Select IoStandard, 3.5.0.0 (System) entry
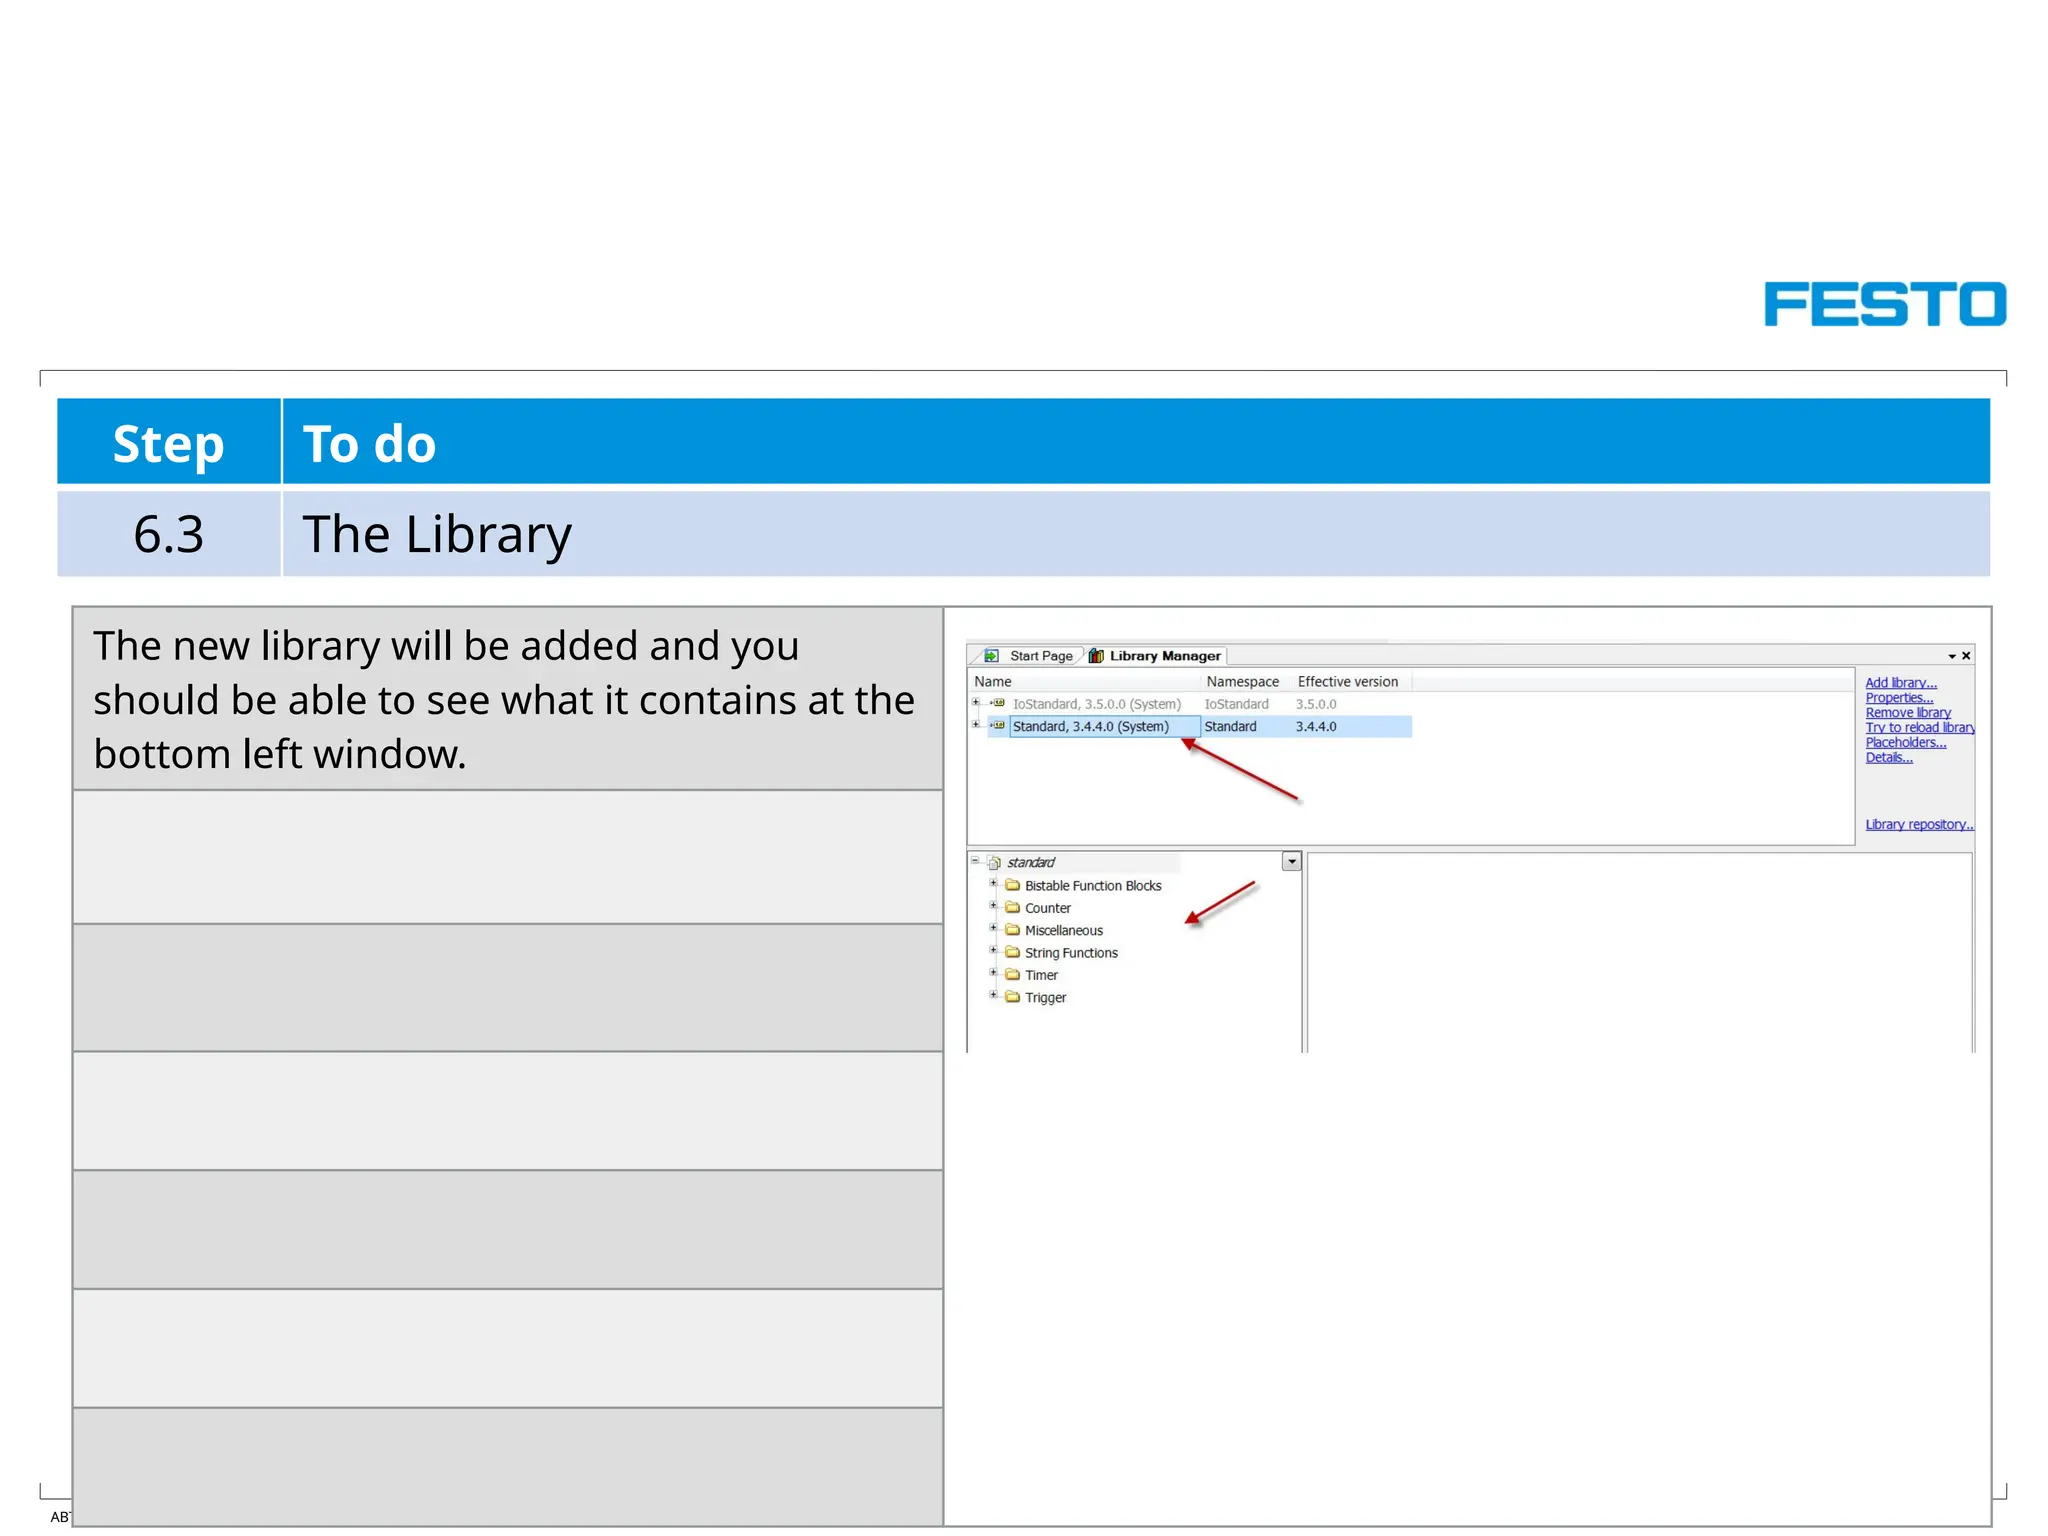2048x1536 pixels. [x=1097, y=704]
